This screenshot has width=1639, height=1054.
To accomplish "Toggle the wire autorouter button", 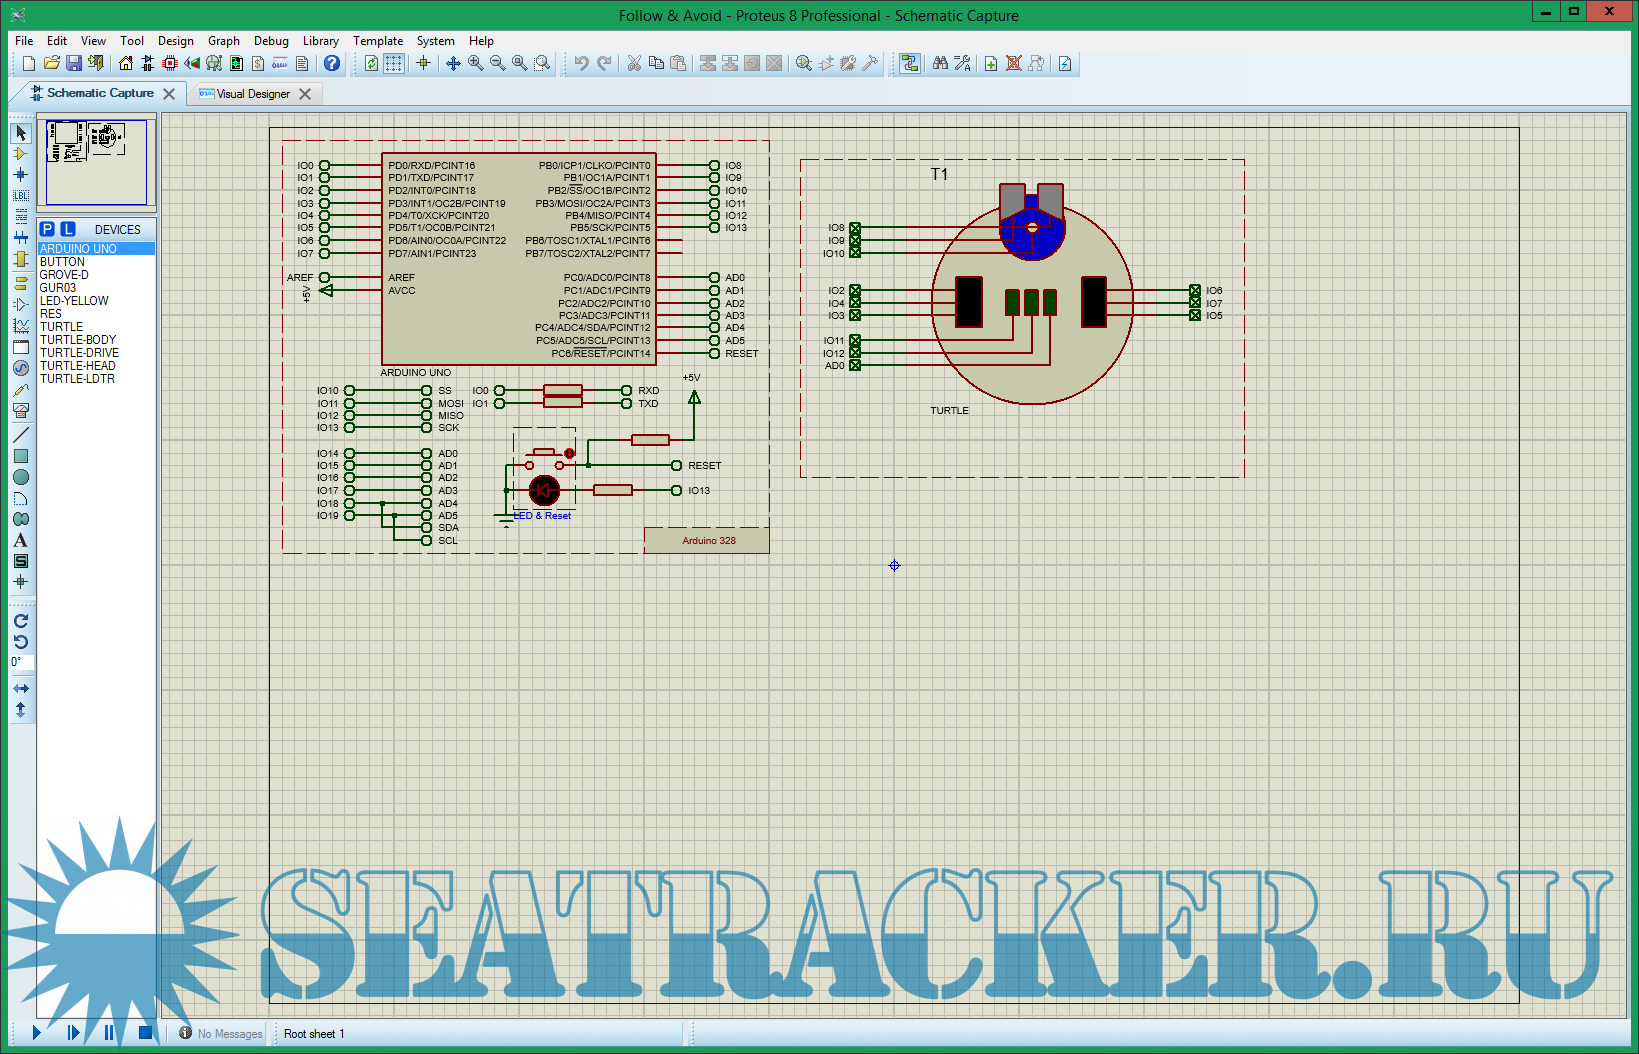I will pyautogui.click(x=909, y=63).
